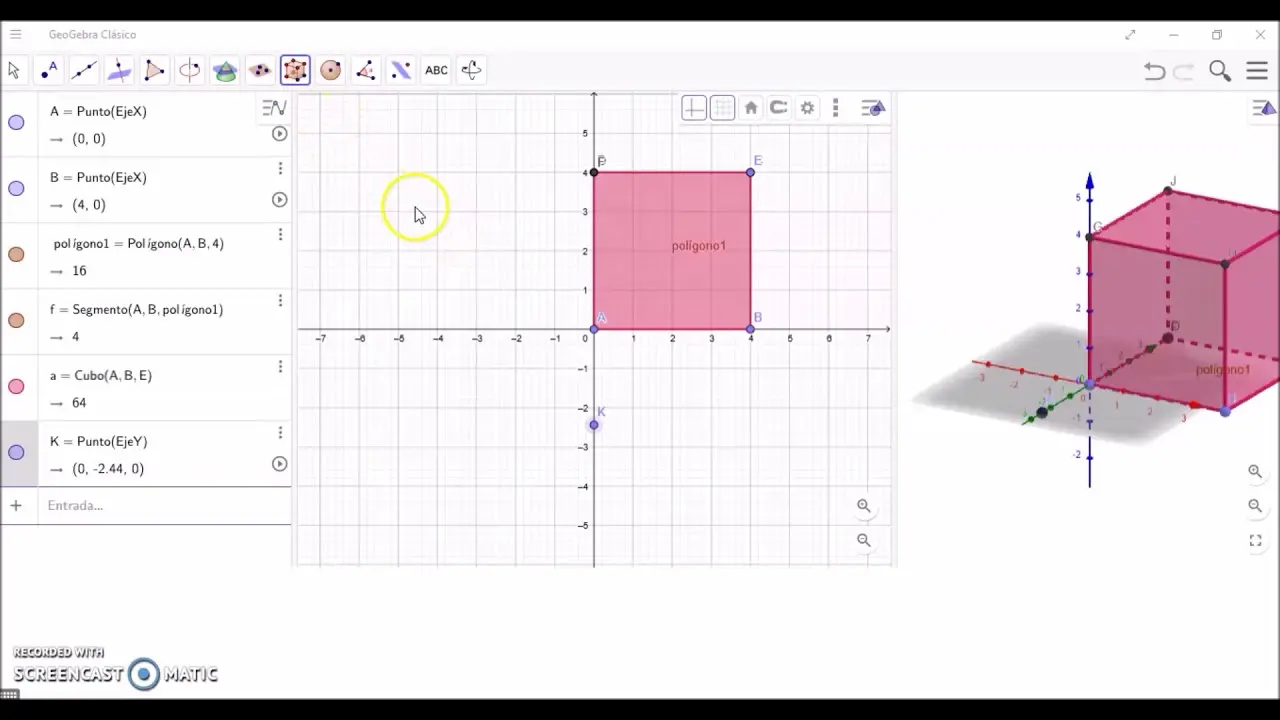Open the three-dot menu for a = Cubo
This screenshot has width=1280, height=720.
(x=280, y=368)
